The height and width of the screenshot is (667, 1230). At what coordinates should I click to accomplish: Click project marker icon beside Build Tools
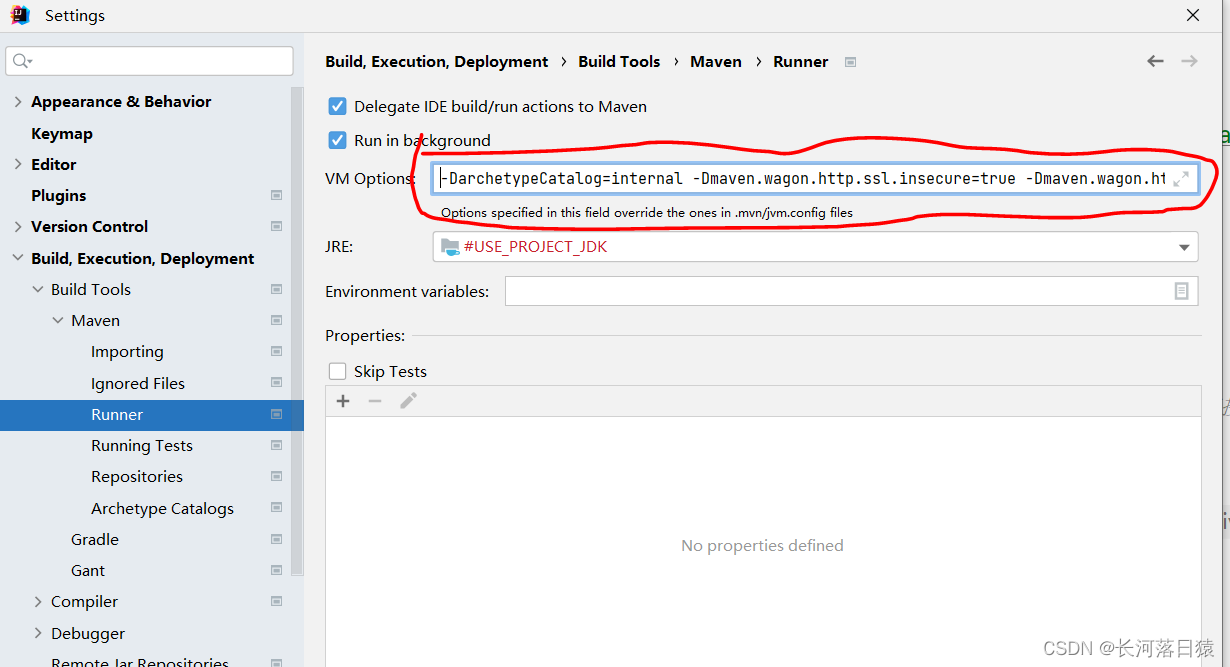277,290
